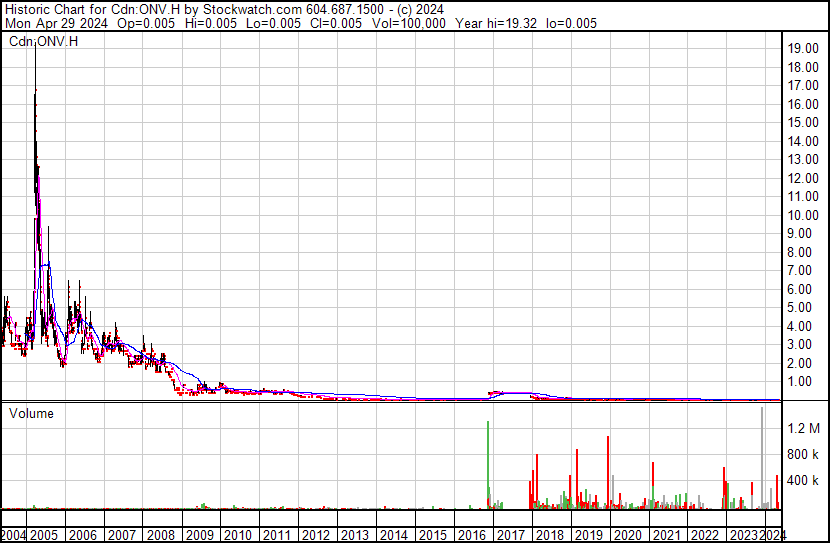Select the 400 k volume axis label
The image size is (830, 543).
(803, 481)
